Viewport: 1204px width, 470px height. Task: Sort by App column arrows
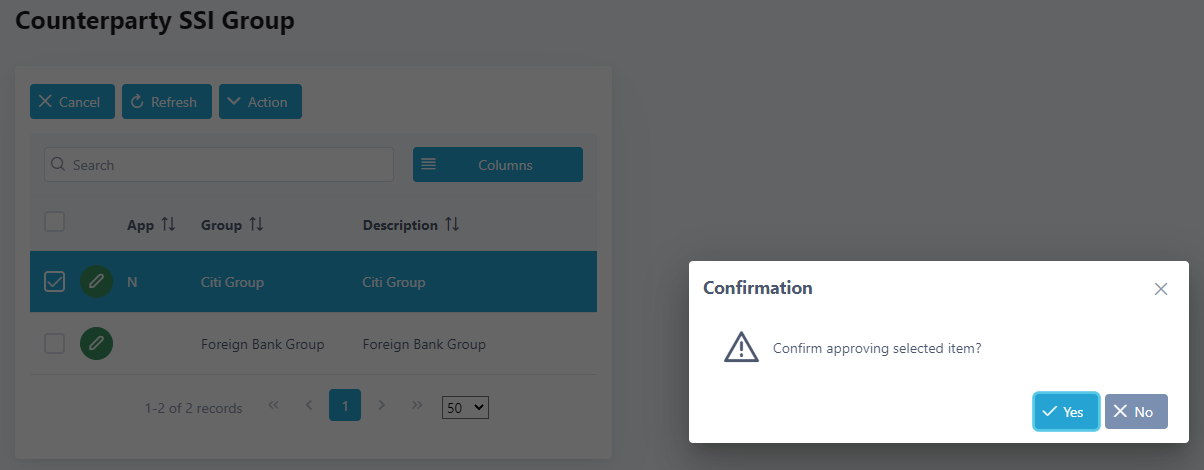(168, 225)
